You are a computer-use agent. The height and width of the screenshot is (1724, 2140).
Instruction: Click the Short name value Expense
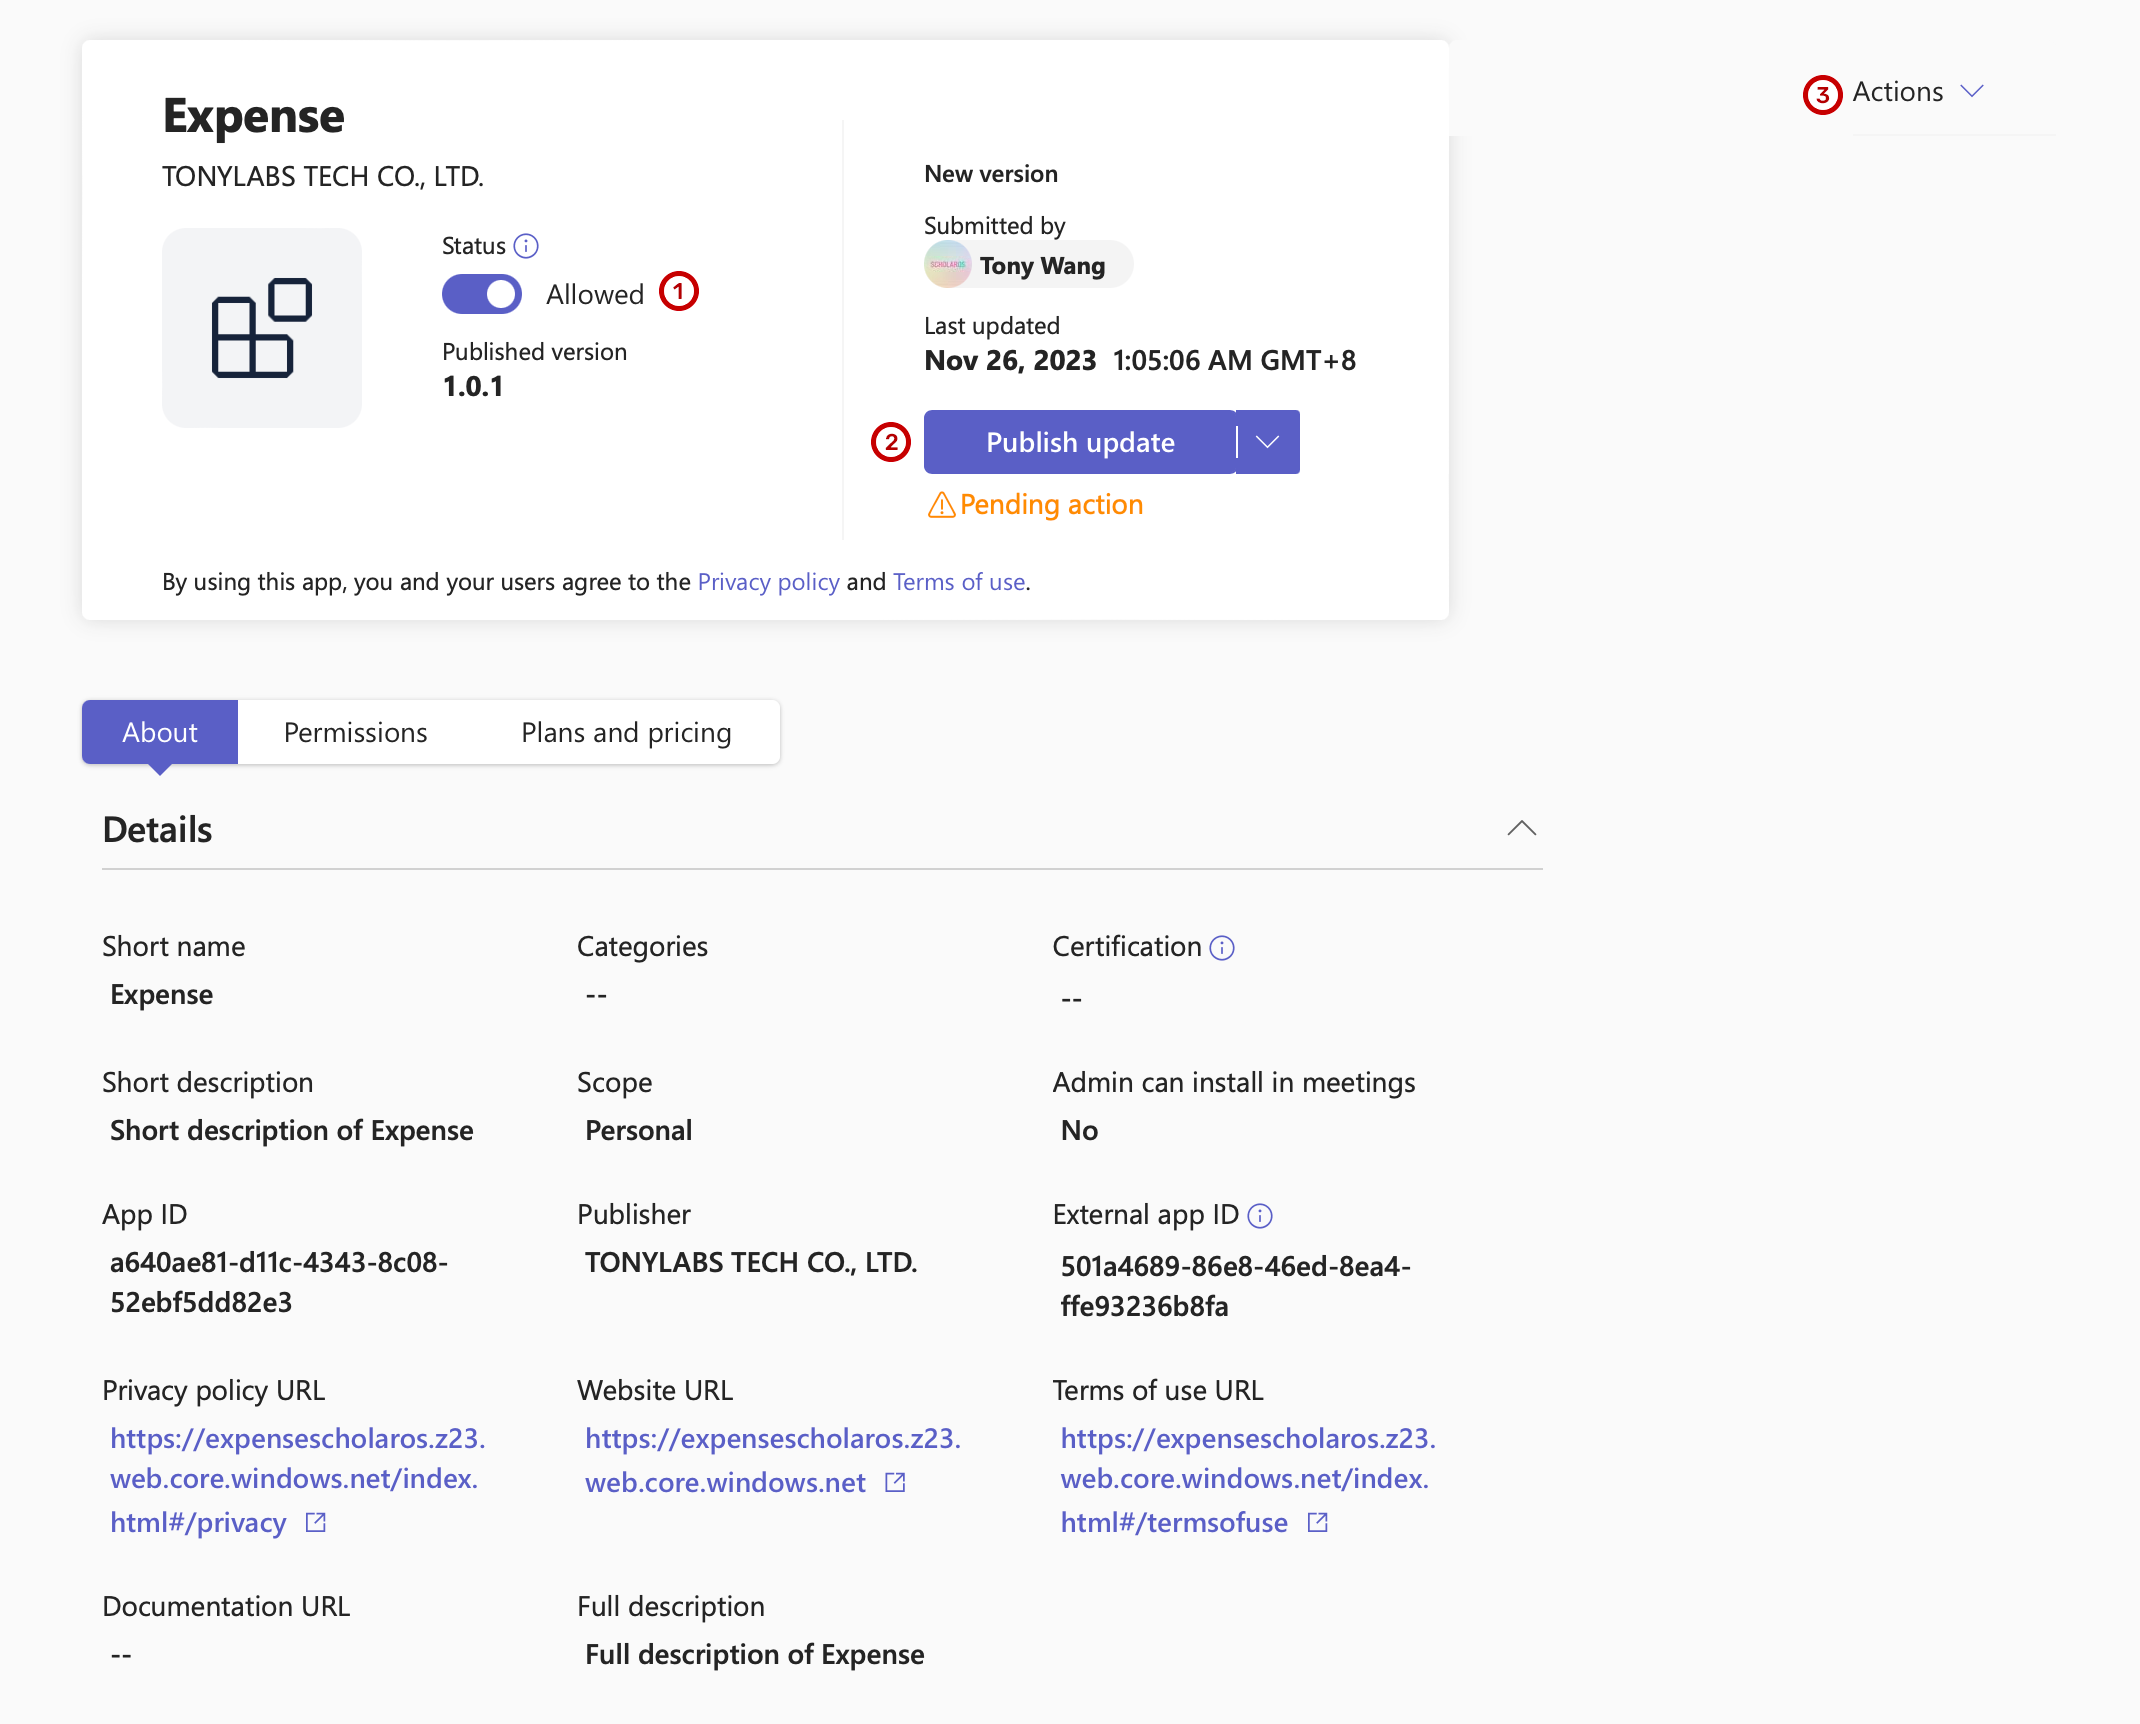(x=162, y=995)
